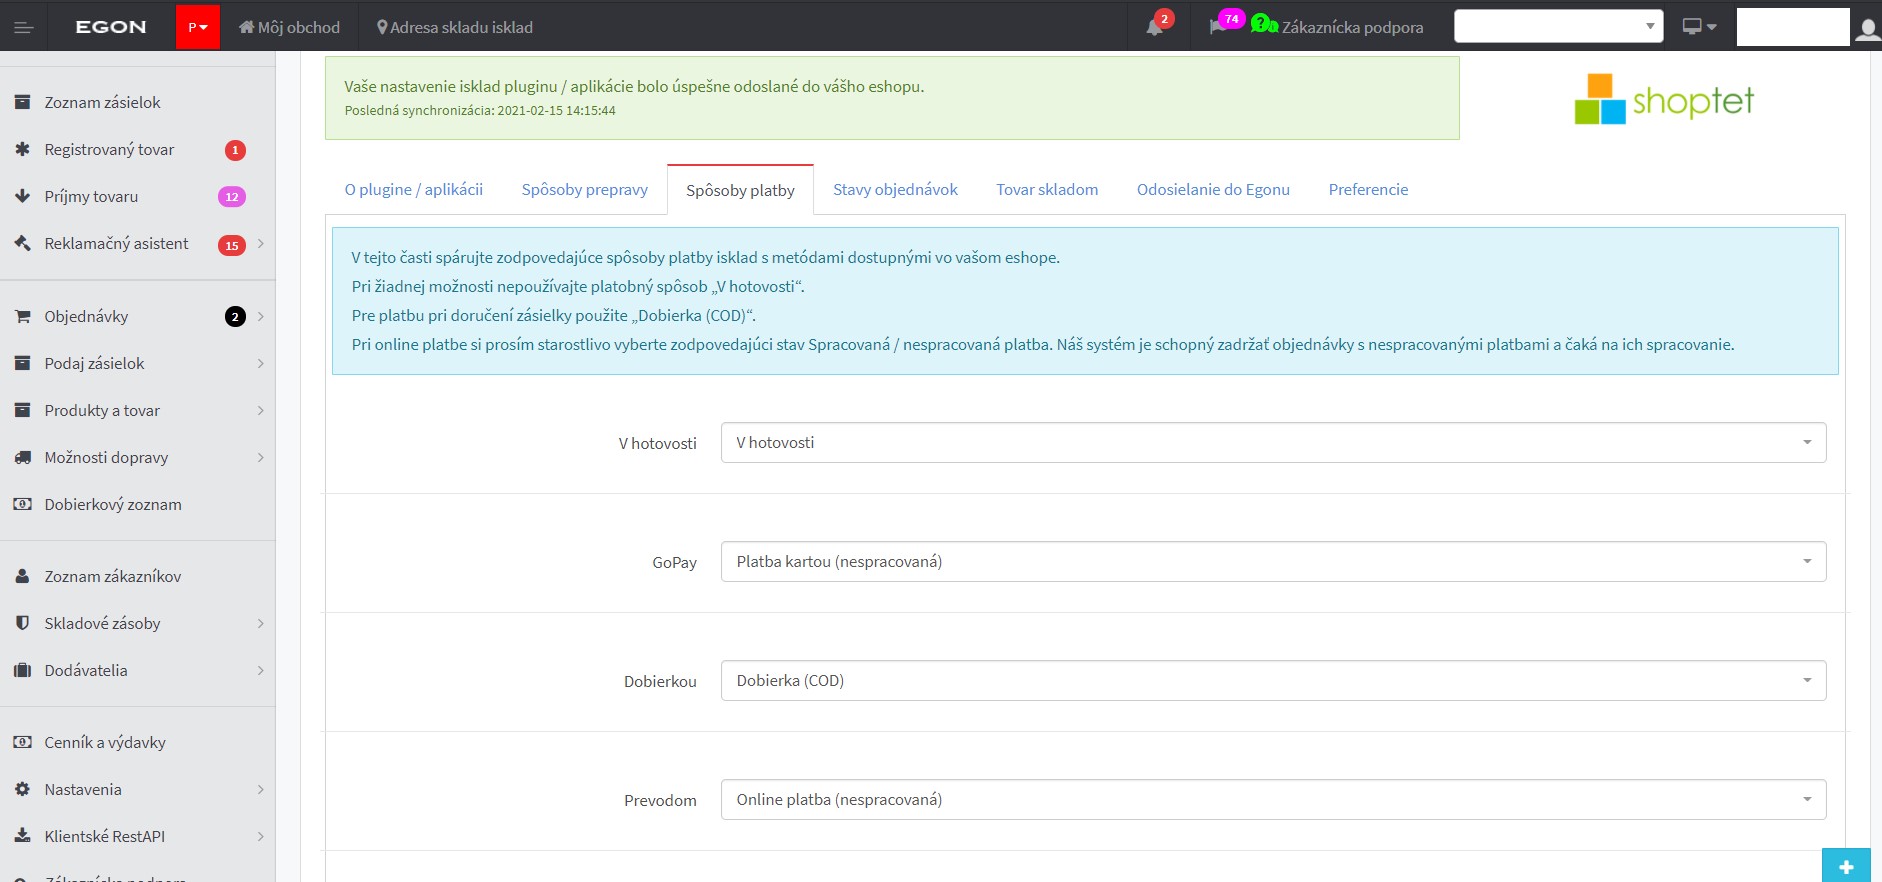Click the Objednávky shopping cart icon
Screen dimensions: 1882x882
[x=22, y=316]
